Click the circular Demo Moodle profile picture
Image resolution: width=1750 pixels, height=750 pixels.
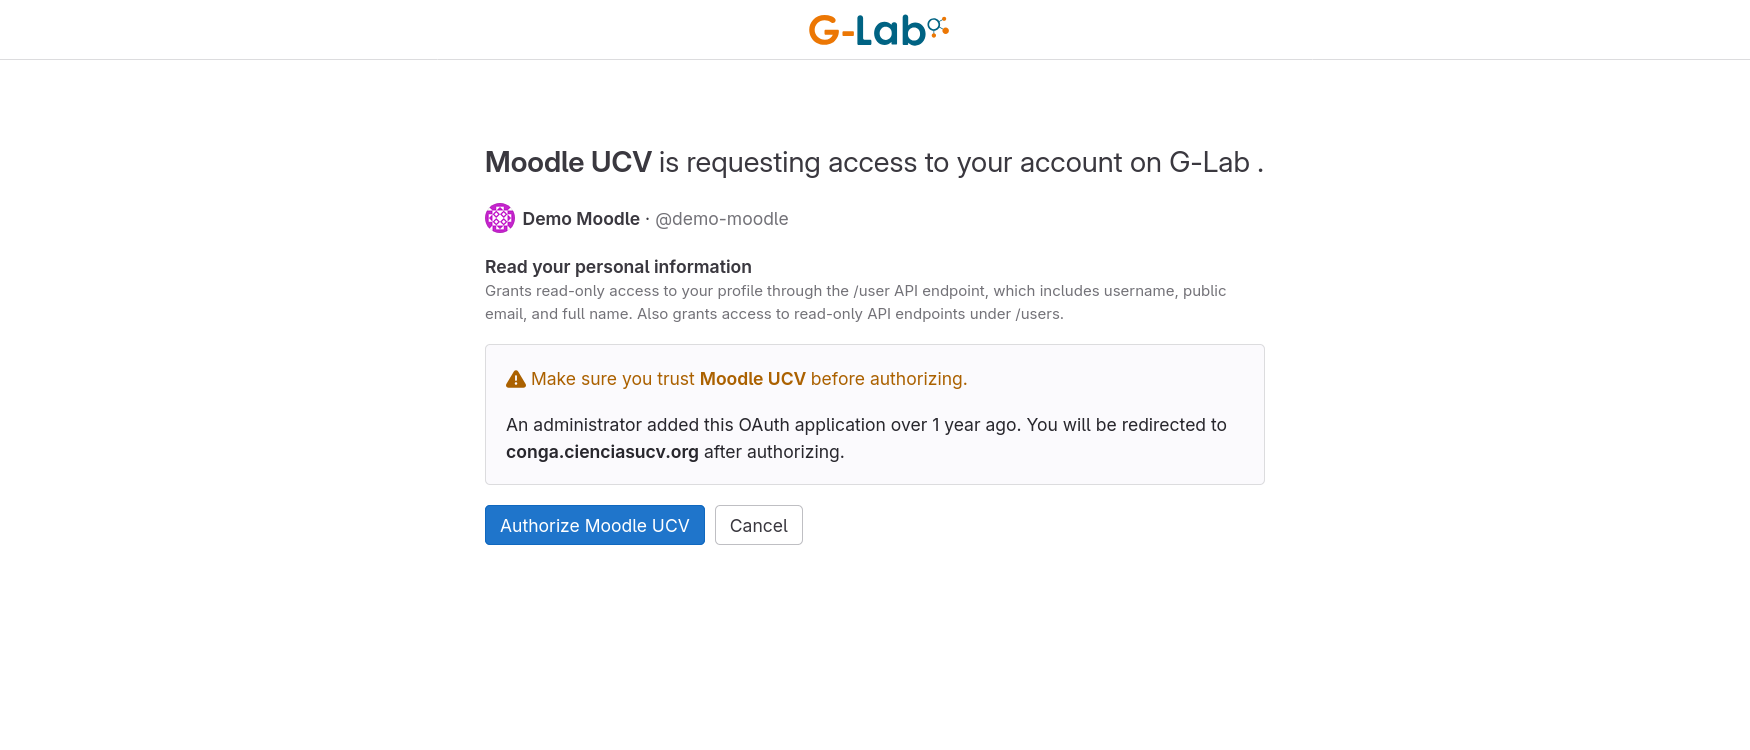coord(499,217)
